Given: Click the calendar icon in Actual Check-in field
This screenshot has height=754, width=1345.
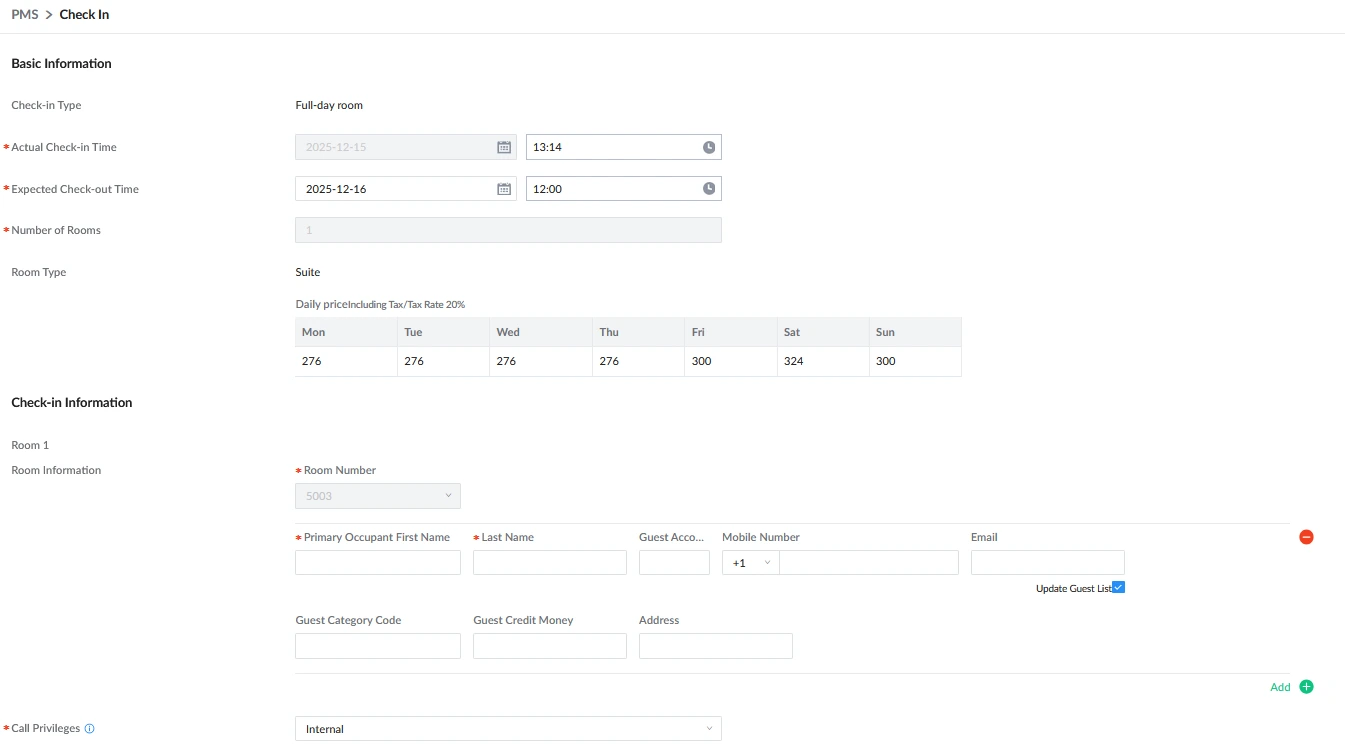Looking at the screenshot, I should (504, 146).
